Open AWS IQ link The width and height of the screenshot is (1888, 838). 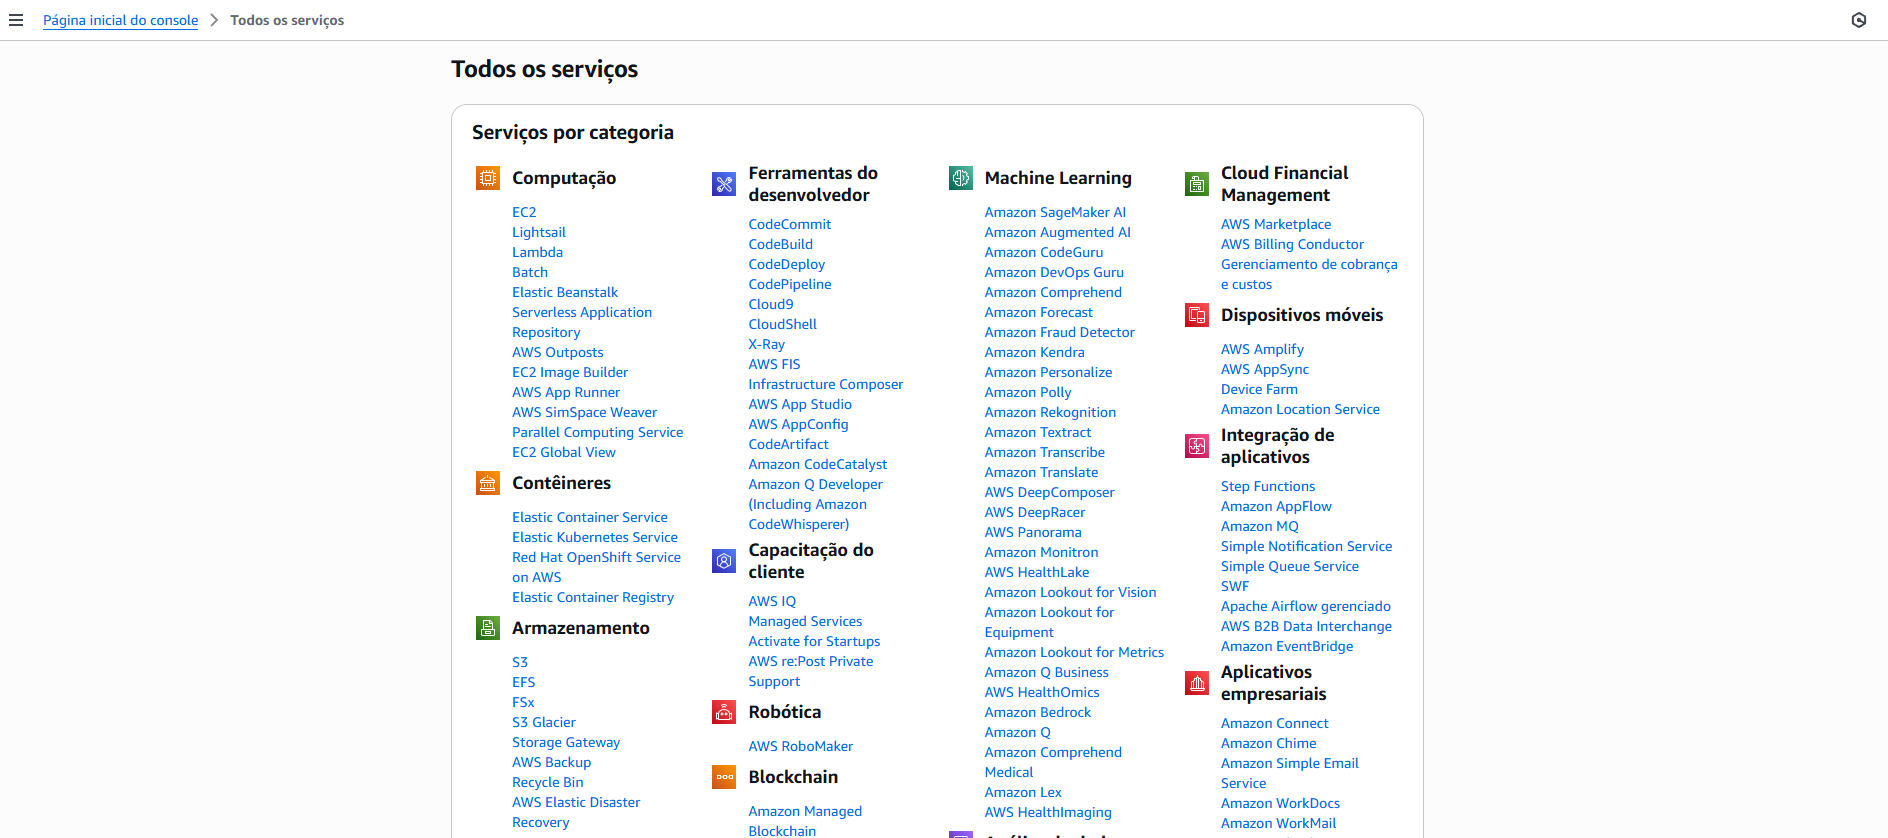tap(772, 601)
